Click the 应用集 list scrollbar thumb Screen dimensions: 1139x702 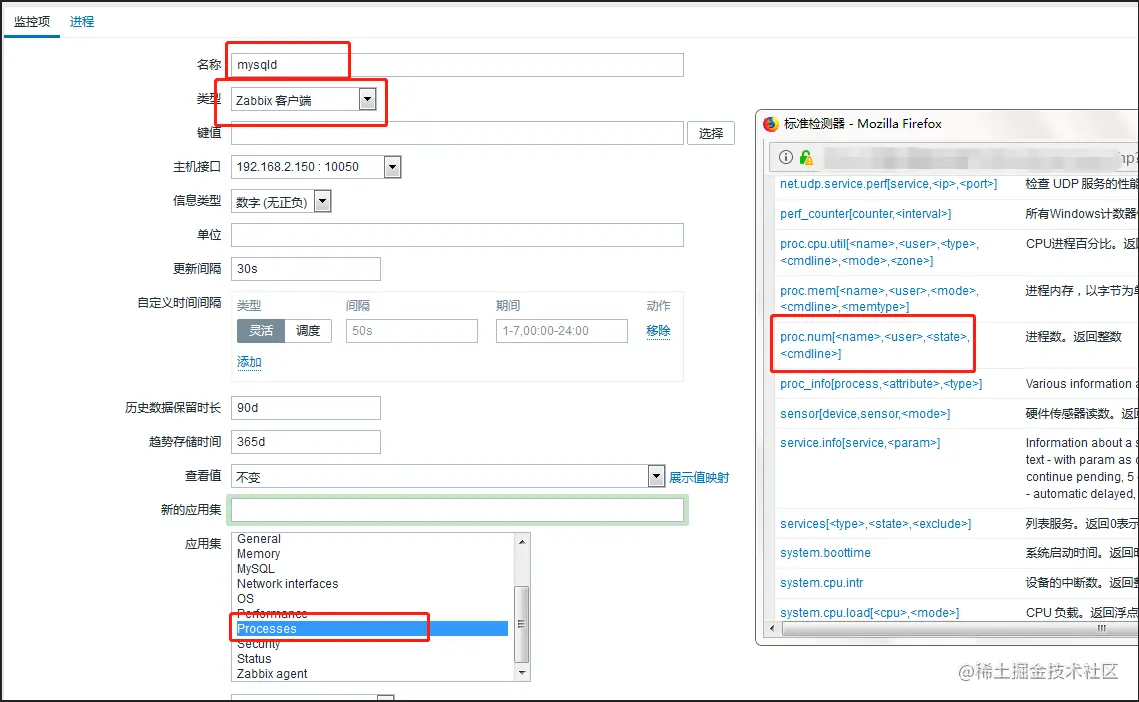tap(522, 624)
